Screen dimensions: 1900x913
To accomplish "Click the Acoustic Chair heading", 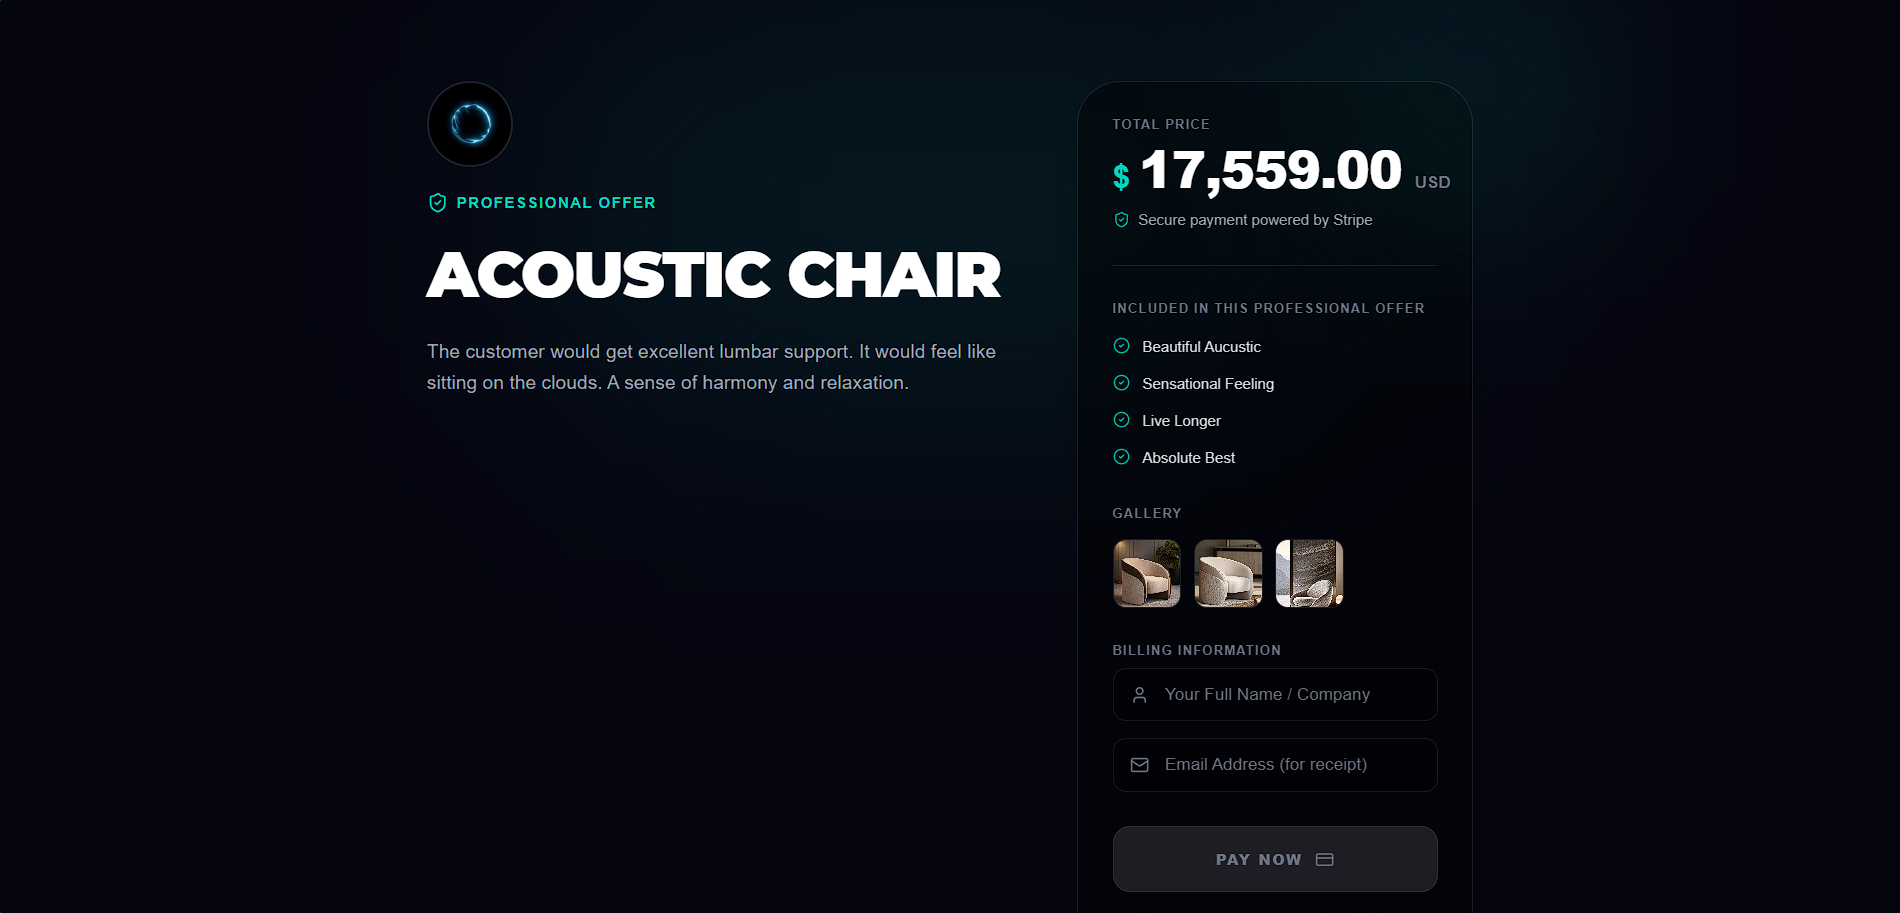I will 713,275.
